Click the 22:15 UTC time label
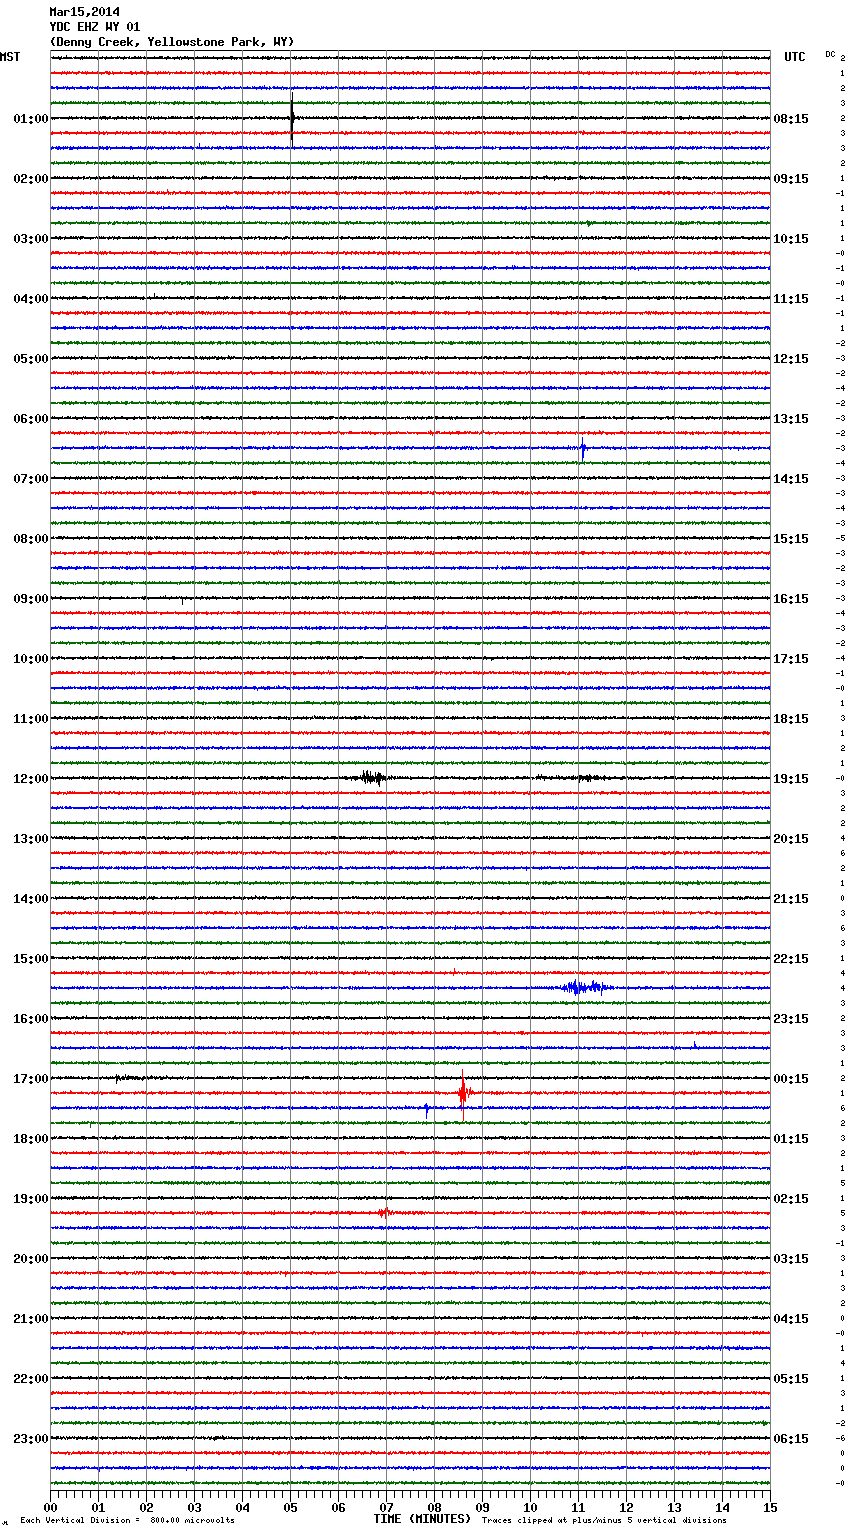The width and height of the screenshot is (850, 1534). click(x=791, y=959)
